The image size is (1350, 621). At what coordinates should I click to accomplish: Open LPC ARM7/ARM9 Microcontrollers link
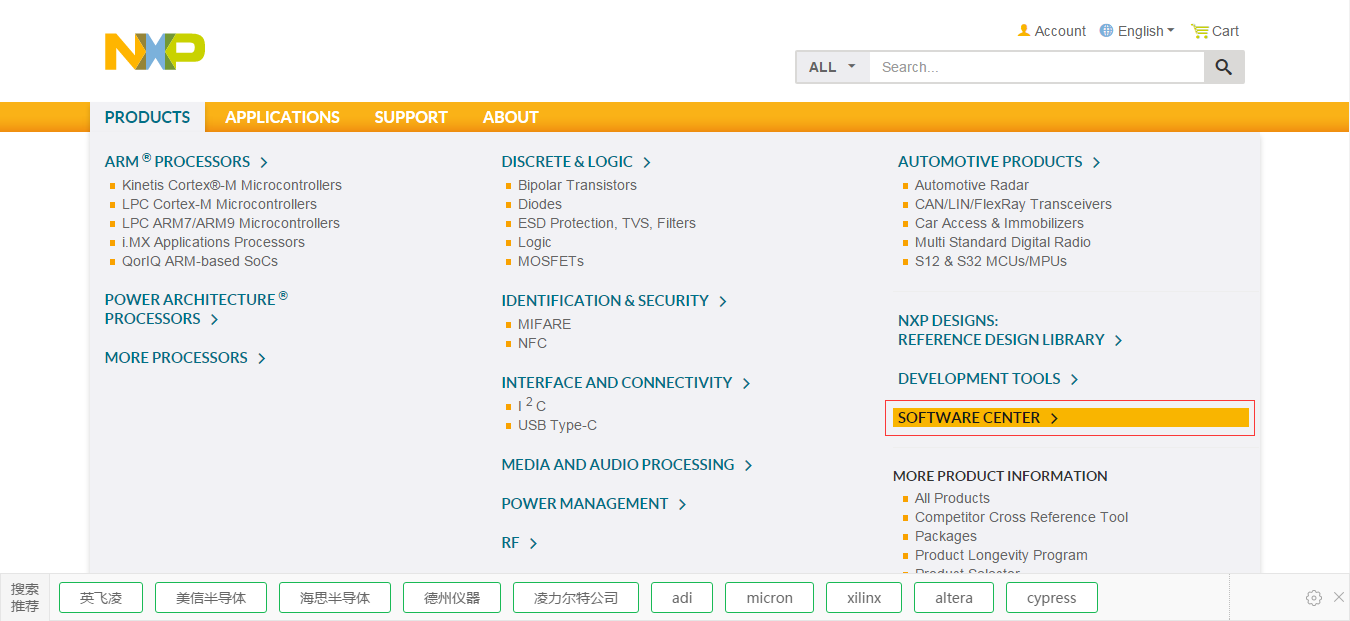click(231, 223)
